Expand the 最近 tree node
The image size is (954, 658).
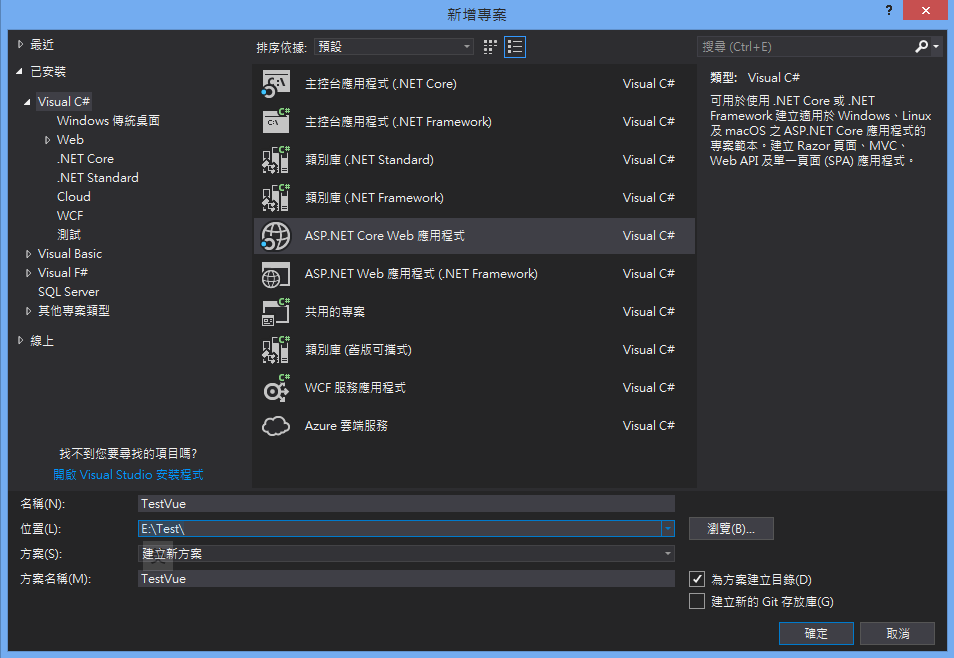pos(20,44)
